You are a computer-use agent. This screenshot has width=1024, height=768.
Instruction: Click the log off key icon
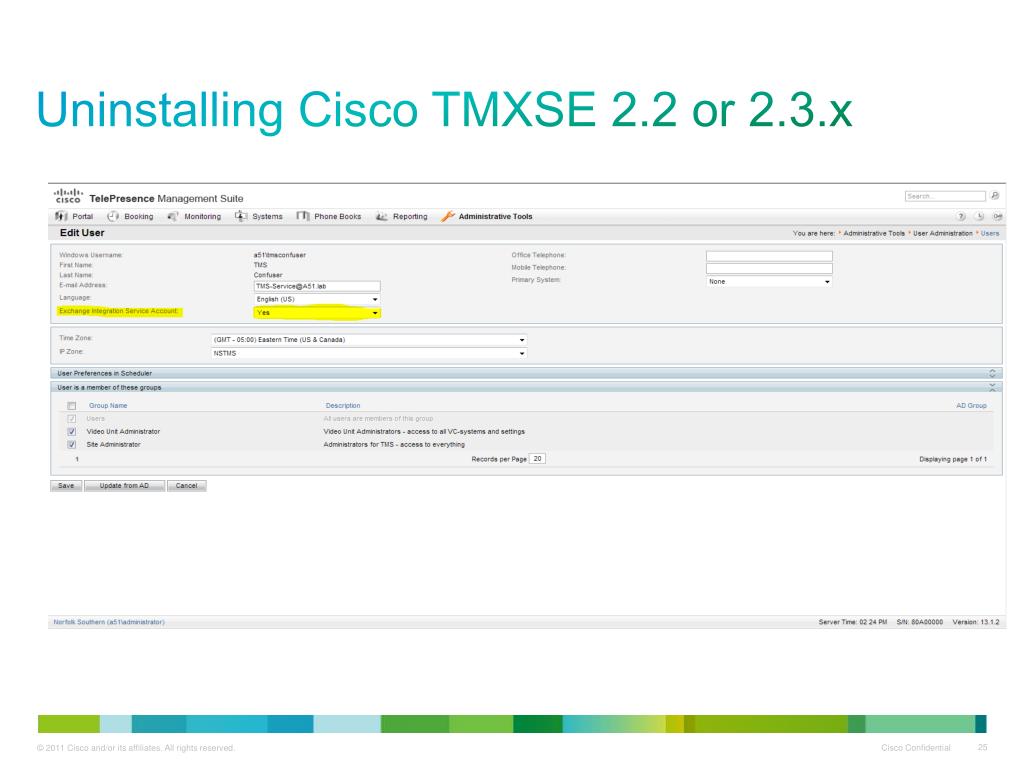click(x=997, y=216)
